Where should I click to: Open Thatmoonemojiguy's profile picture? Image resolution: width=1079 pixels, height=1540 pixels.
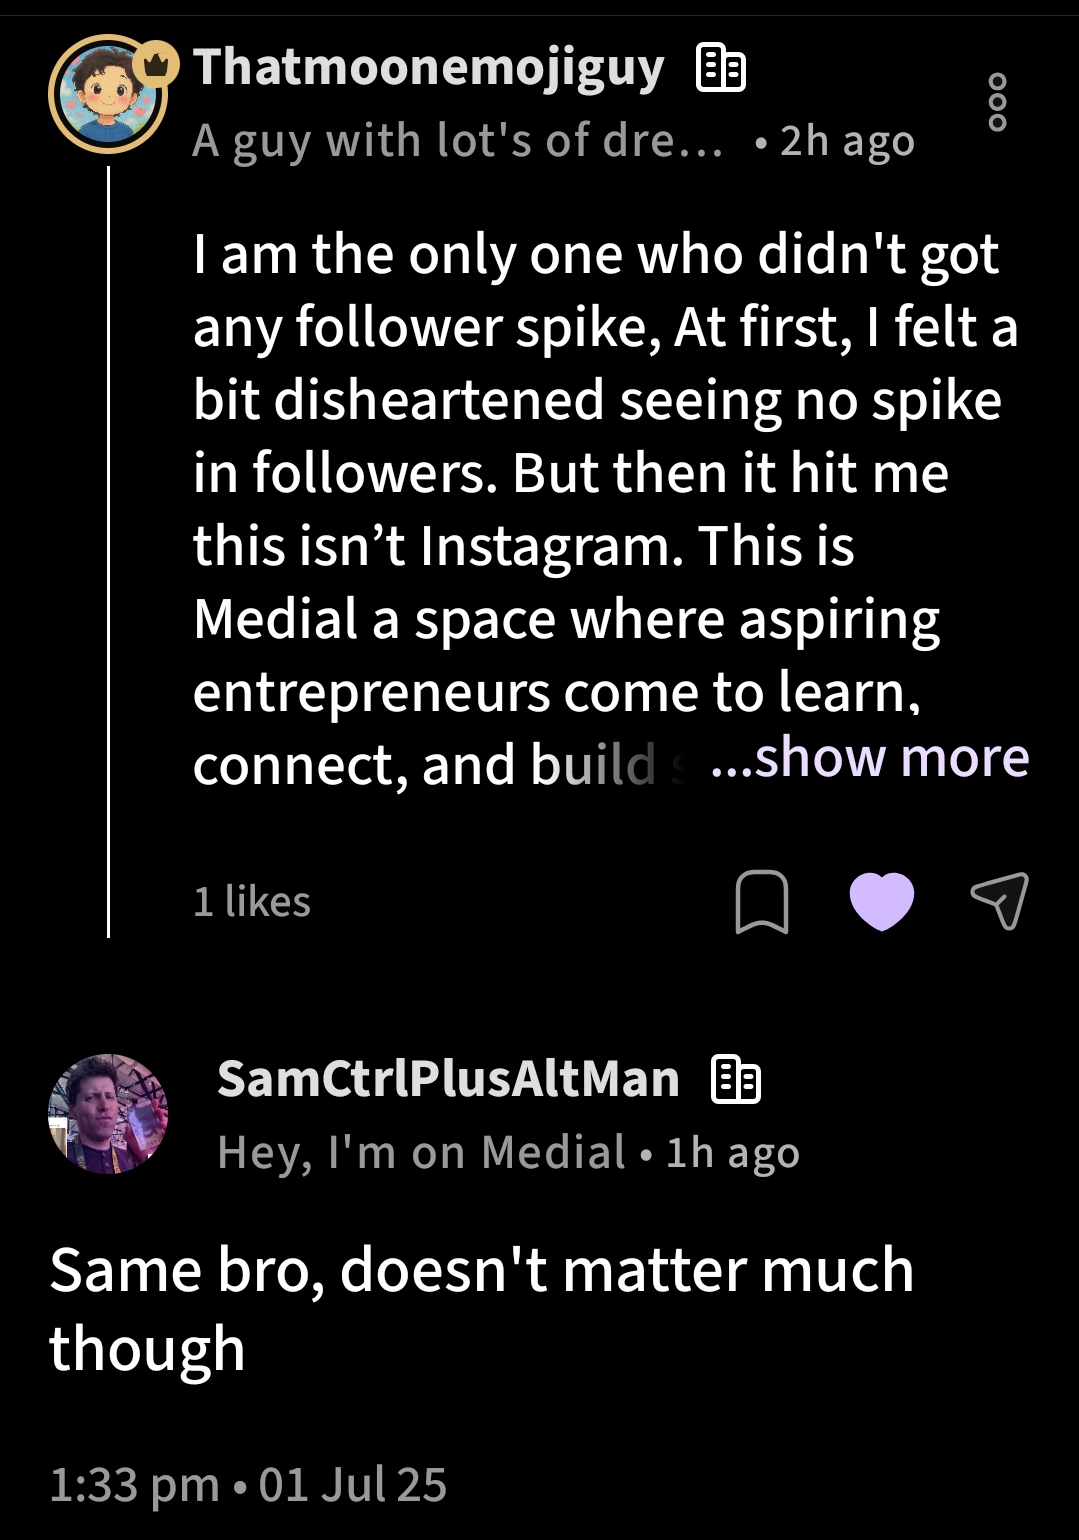[x=107, y=95]
